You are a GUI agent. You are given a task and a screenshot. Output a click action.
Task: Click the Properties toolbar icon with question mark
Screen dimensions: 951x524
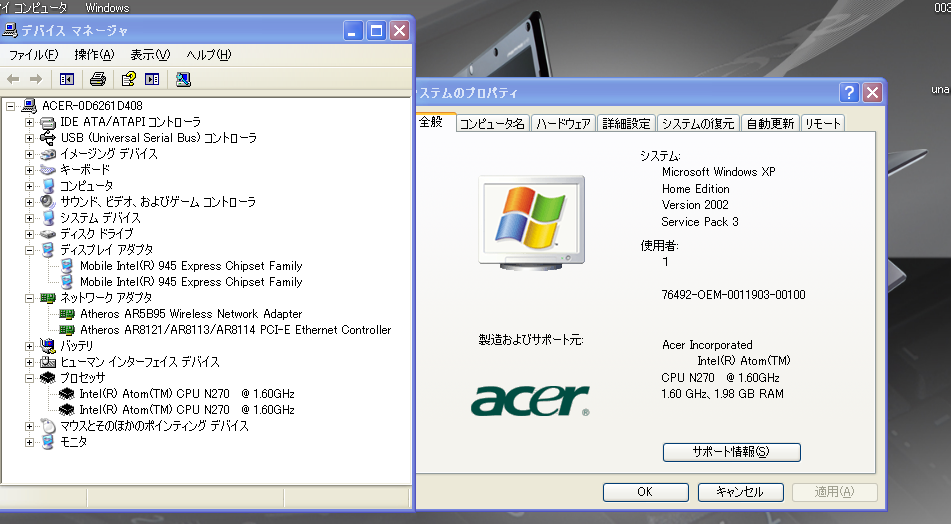(x=129, y=79)
